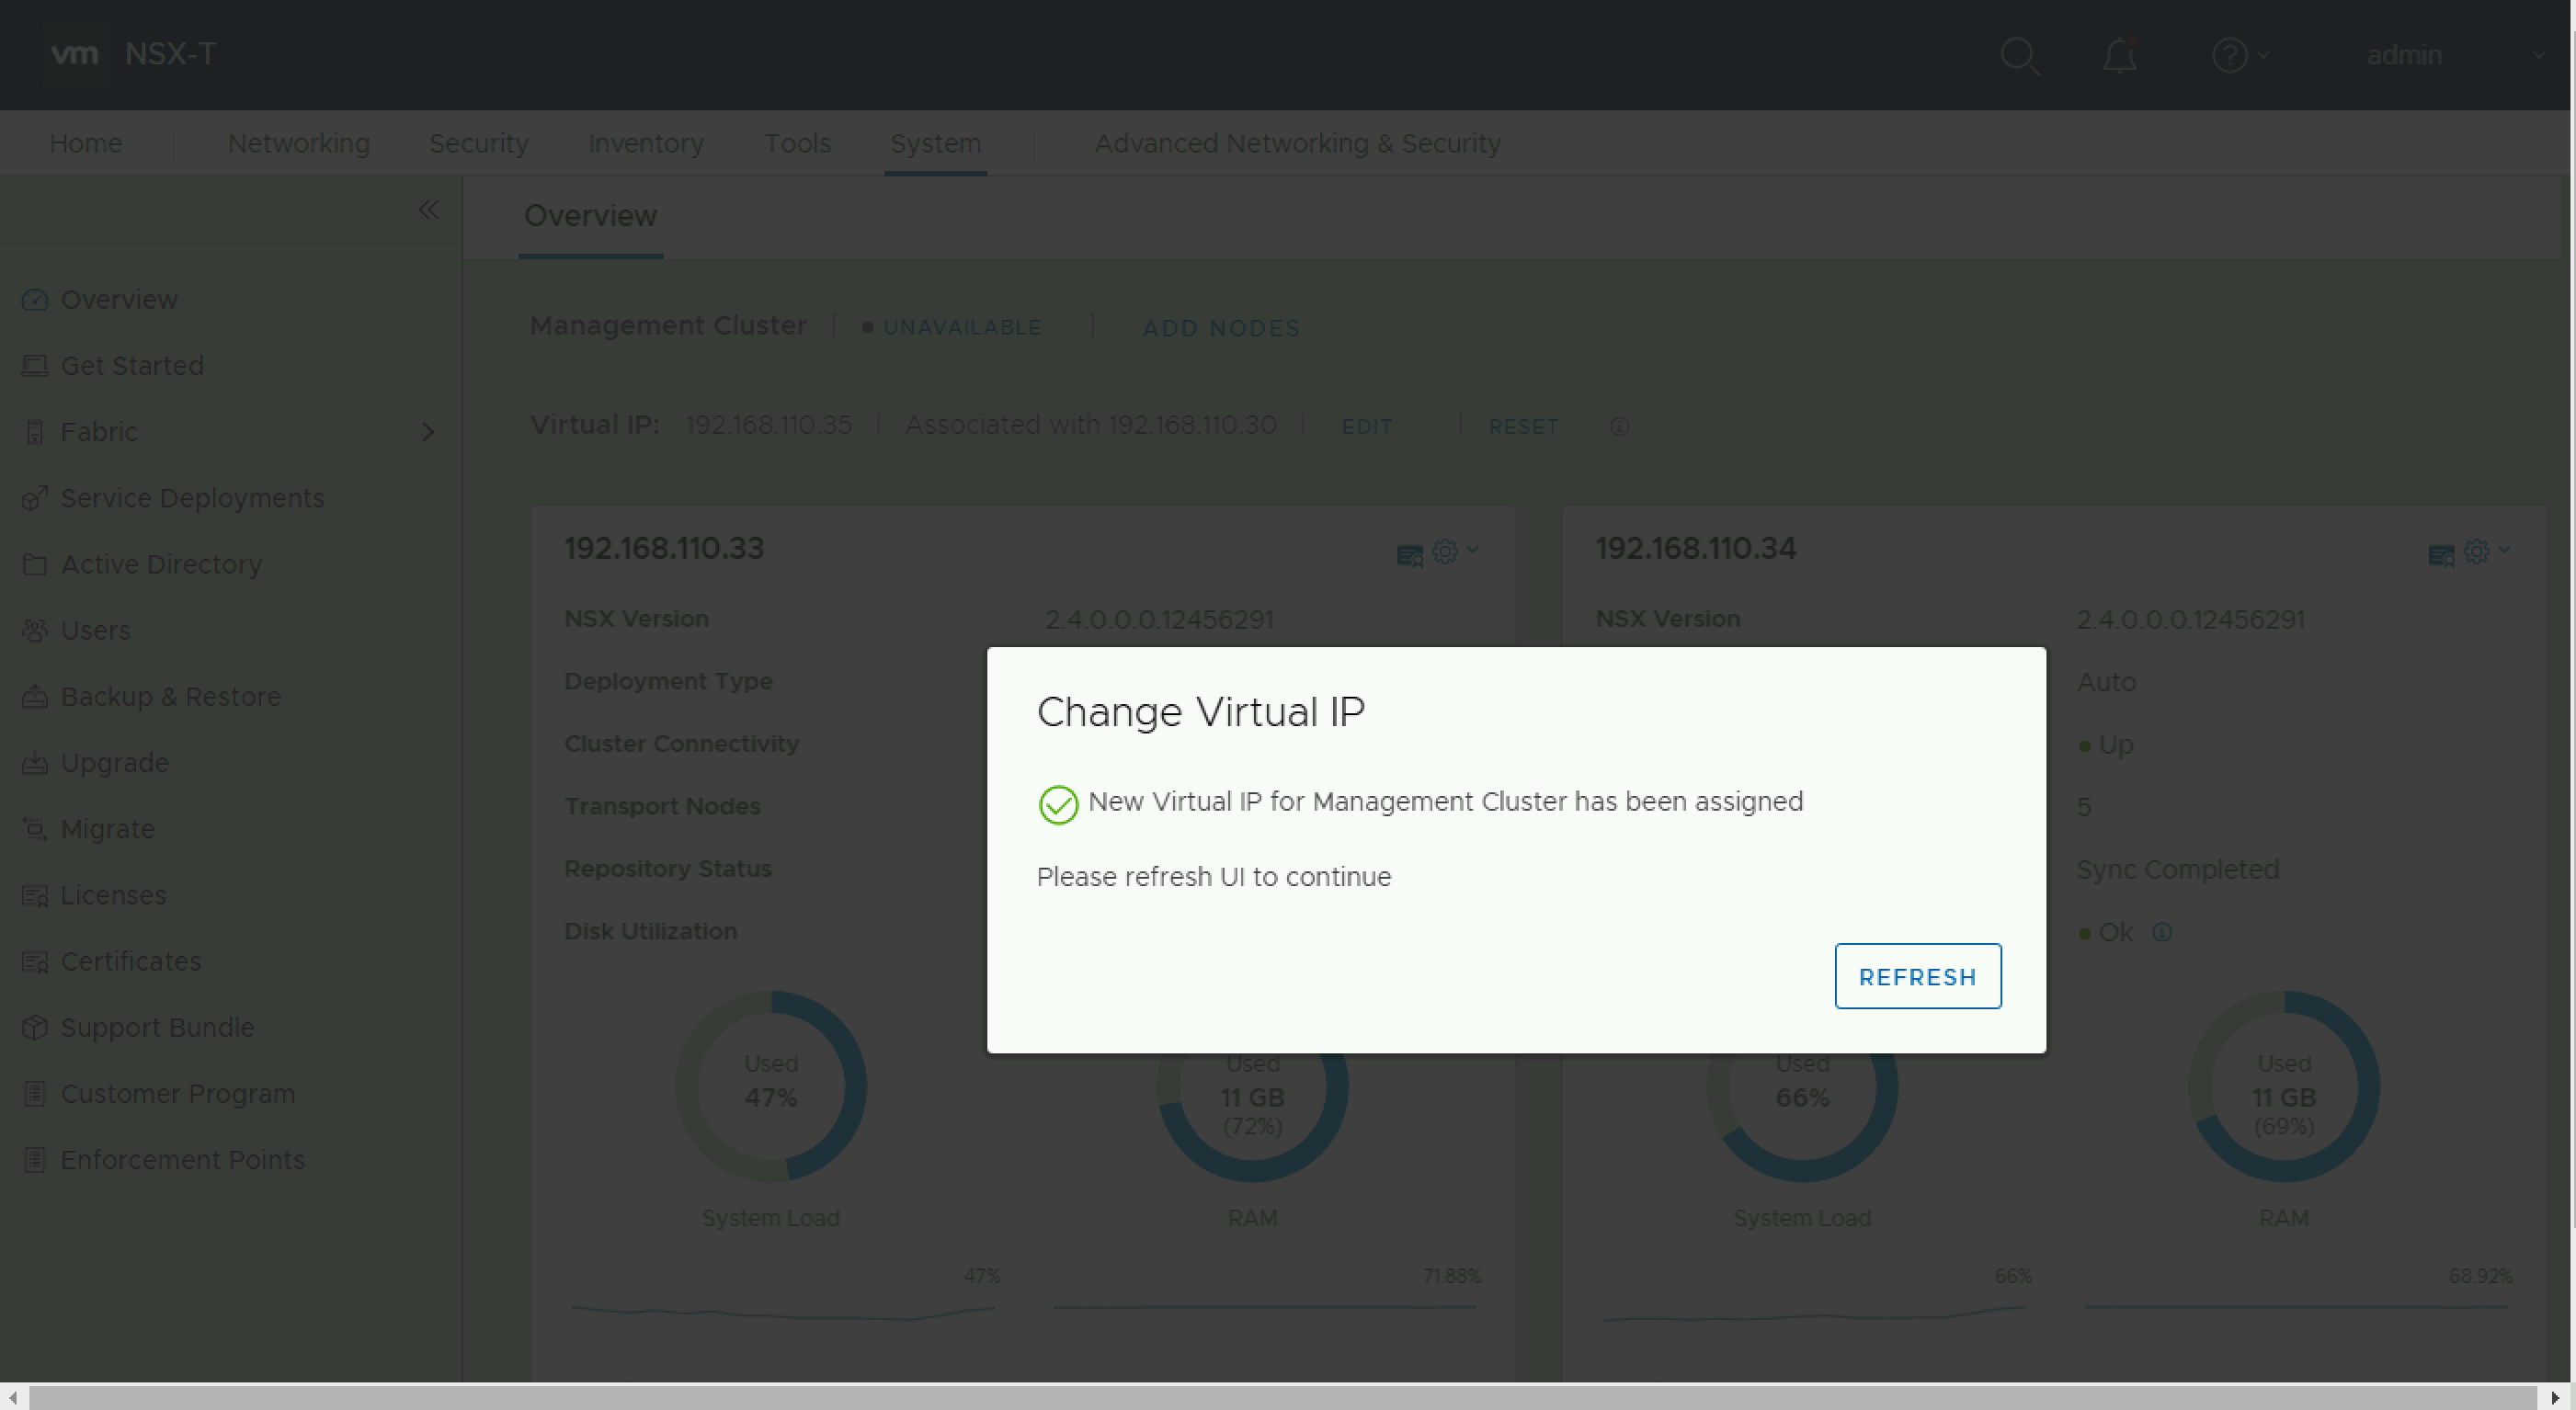The height and width of the screenshot is (1410, 2576).
Task: Open the Advanced Networking & Security tab
Action: 1297,144
